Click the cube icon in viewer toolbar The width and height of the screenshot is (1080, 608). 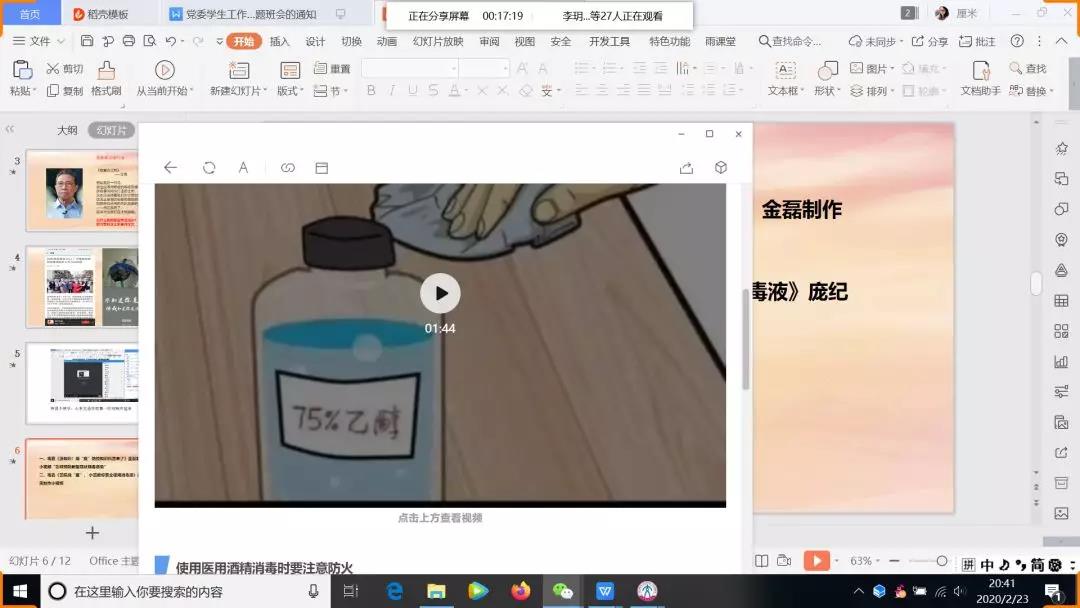tap(721, 168)
